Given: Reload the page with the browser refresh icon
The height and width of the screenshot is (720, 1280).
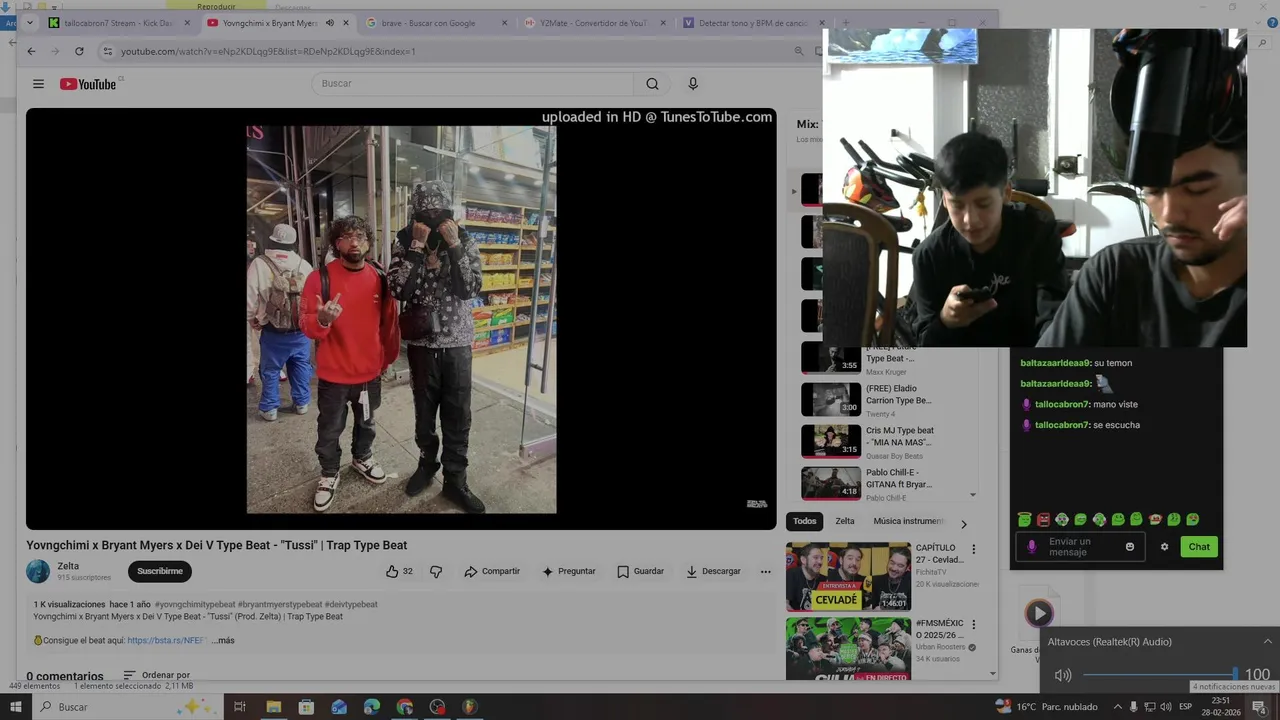Looking at the screenshot, I should coord(79,51).
